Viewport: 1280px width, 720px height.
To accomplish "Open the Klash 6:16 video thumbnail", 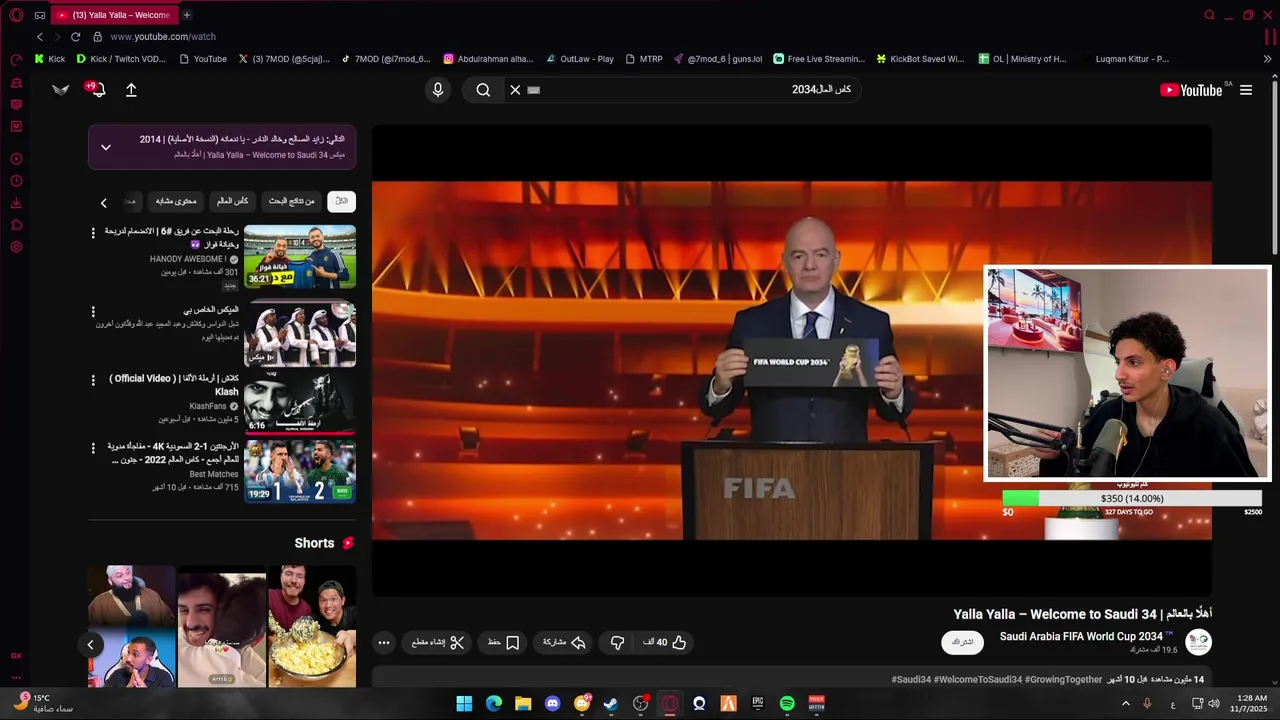I will coord(300,402).
